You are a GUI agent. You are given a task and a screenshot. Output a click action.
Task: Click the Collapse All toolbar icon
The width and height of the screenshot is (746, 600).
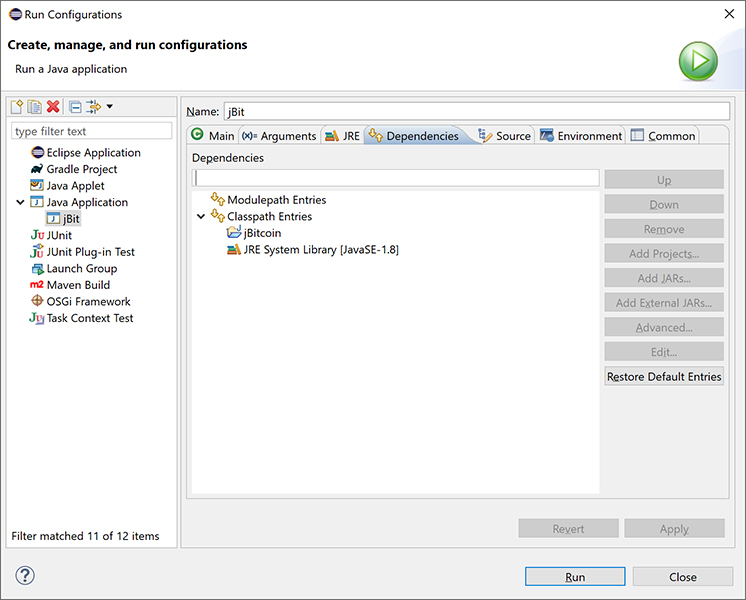[75, 107]
